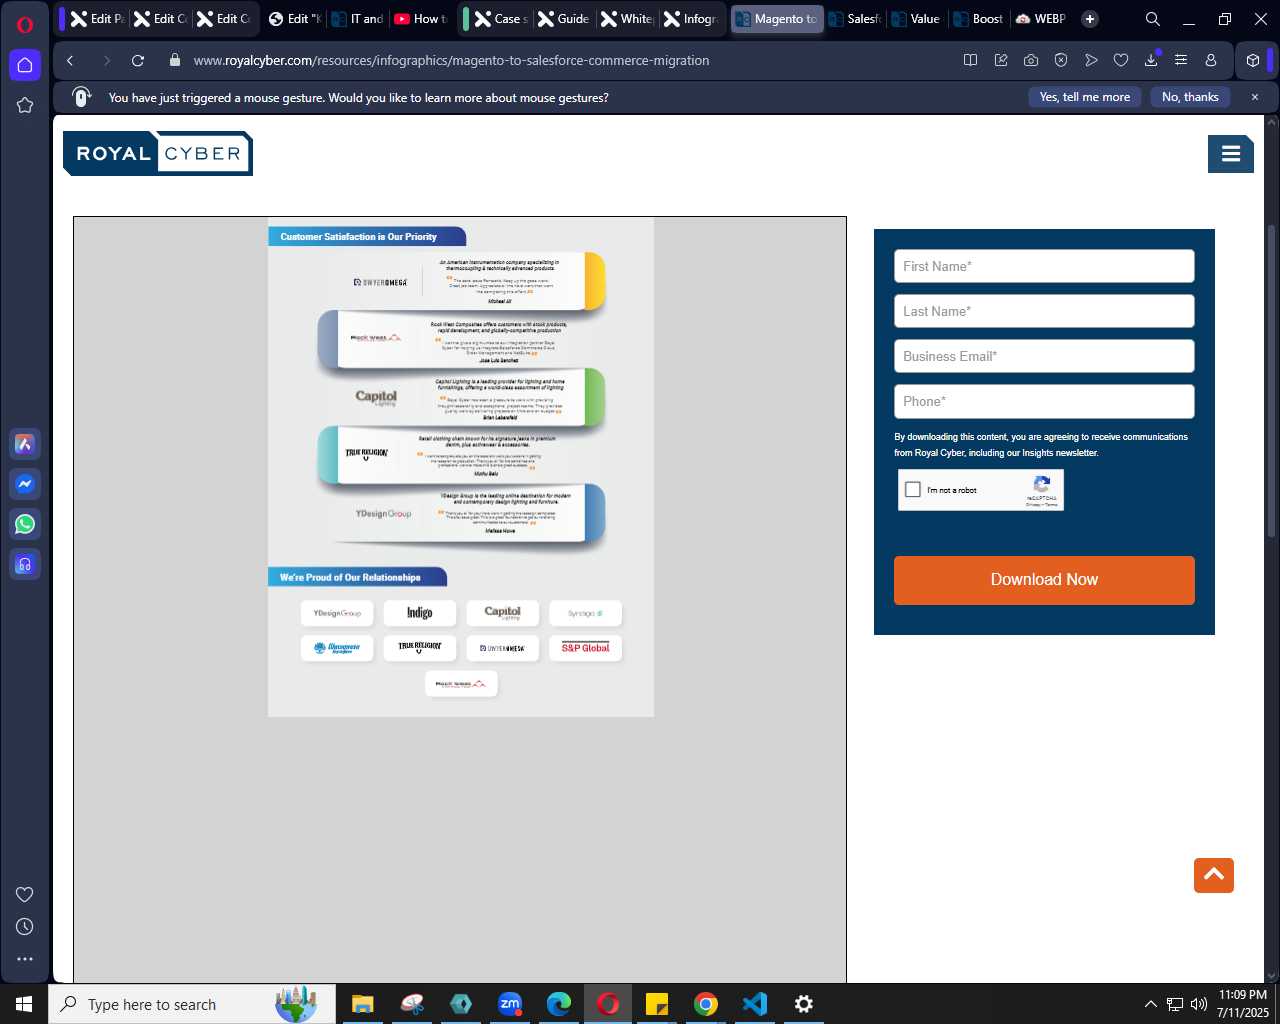Click the infographic preview image
Screen dimensions: 1280x1024
[460, 466]
